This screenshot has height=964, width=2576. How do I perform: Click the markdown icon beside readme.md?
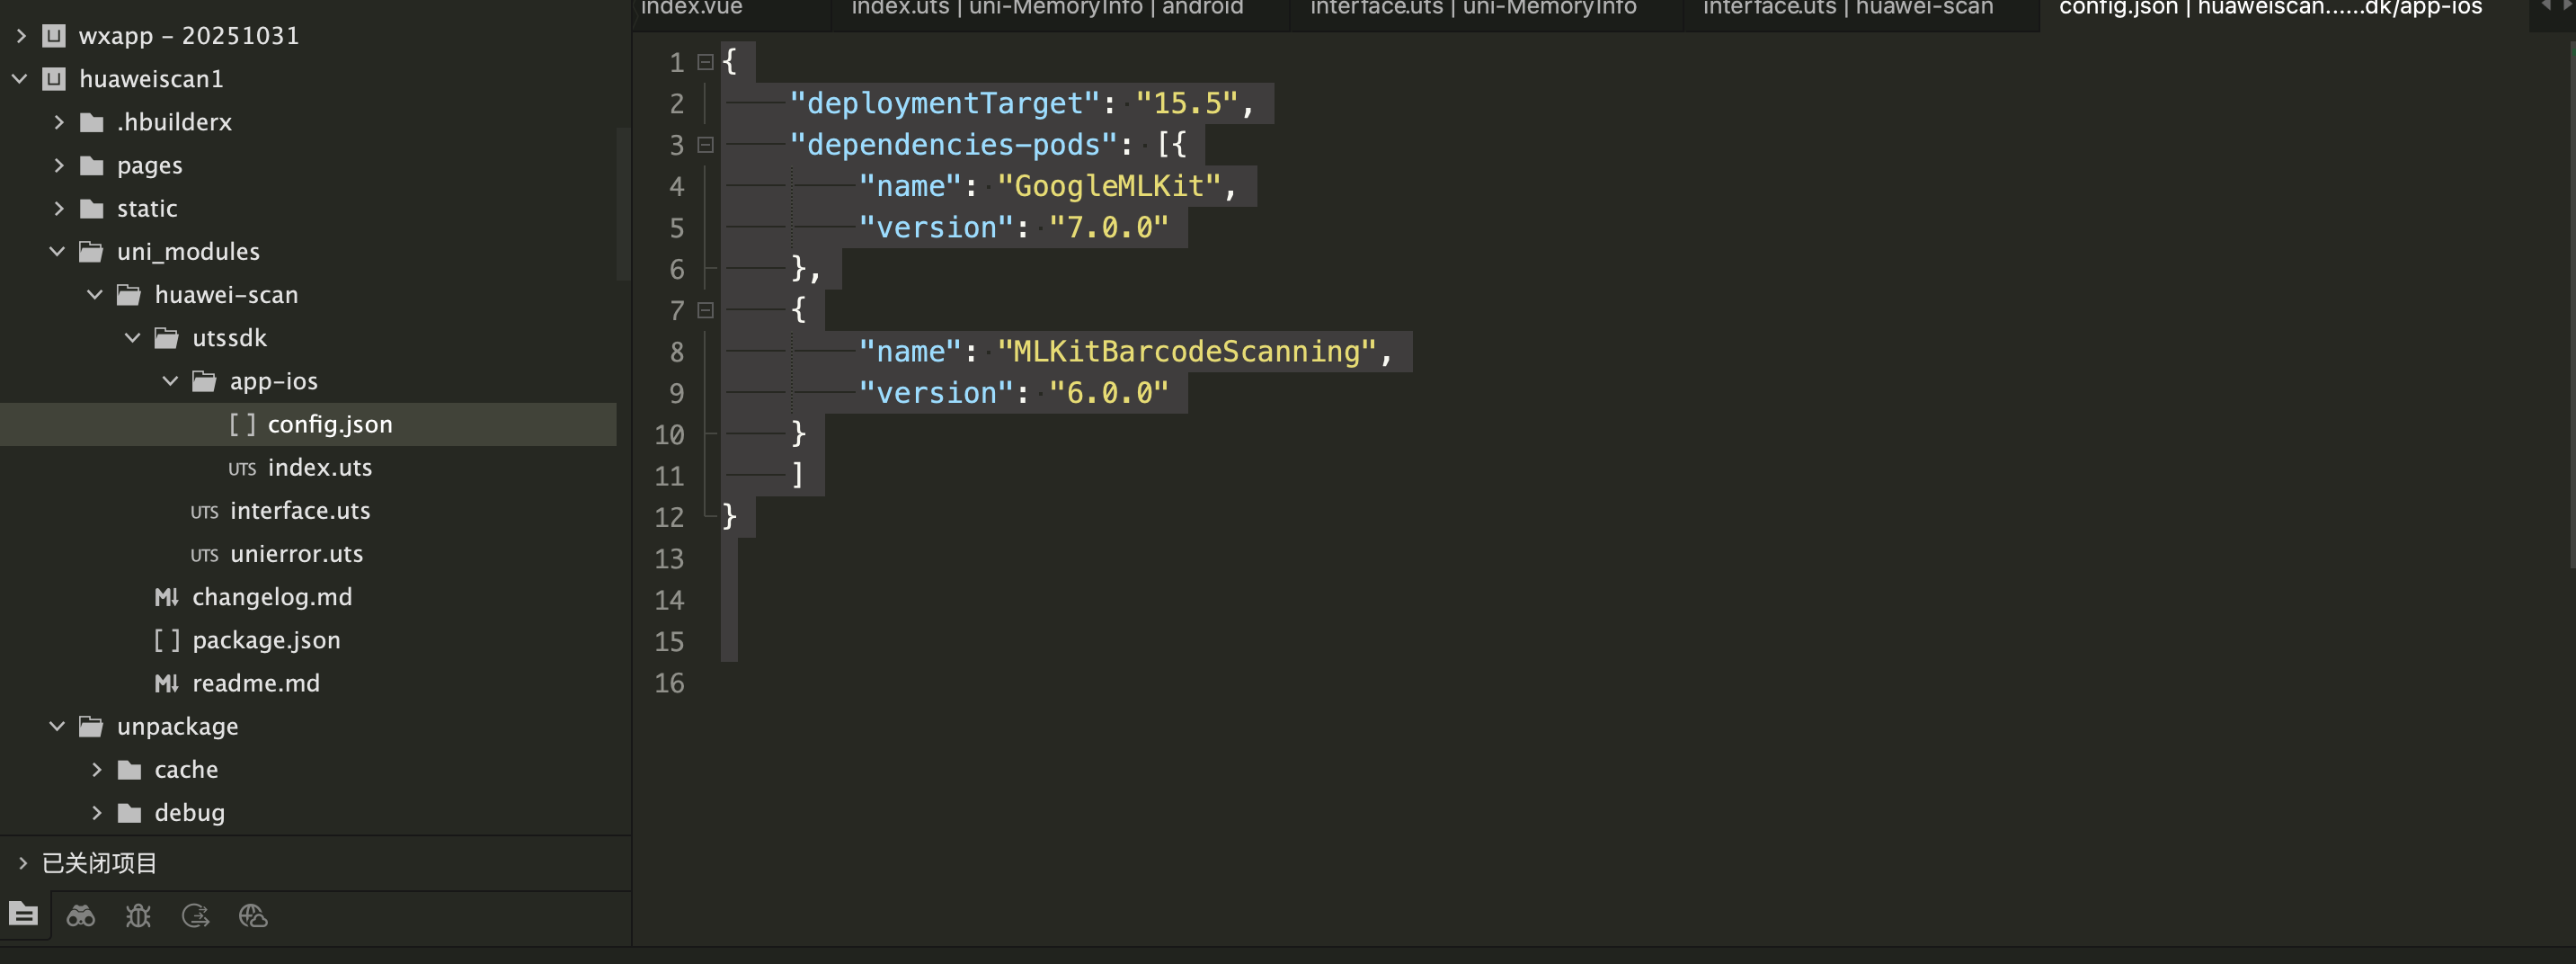click(166, 684)
